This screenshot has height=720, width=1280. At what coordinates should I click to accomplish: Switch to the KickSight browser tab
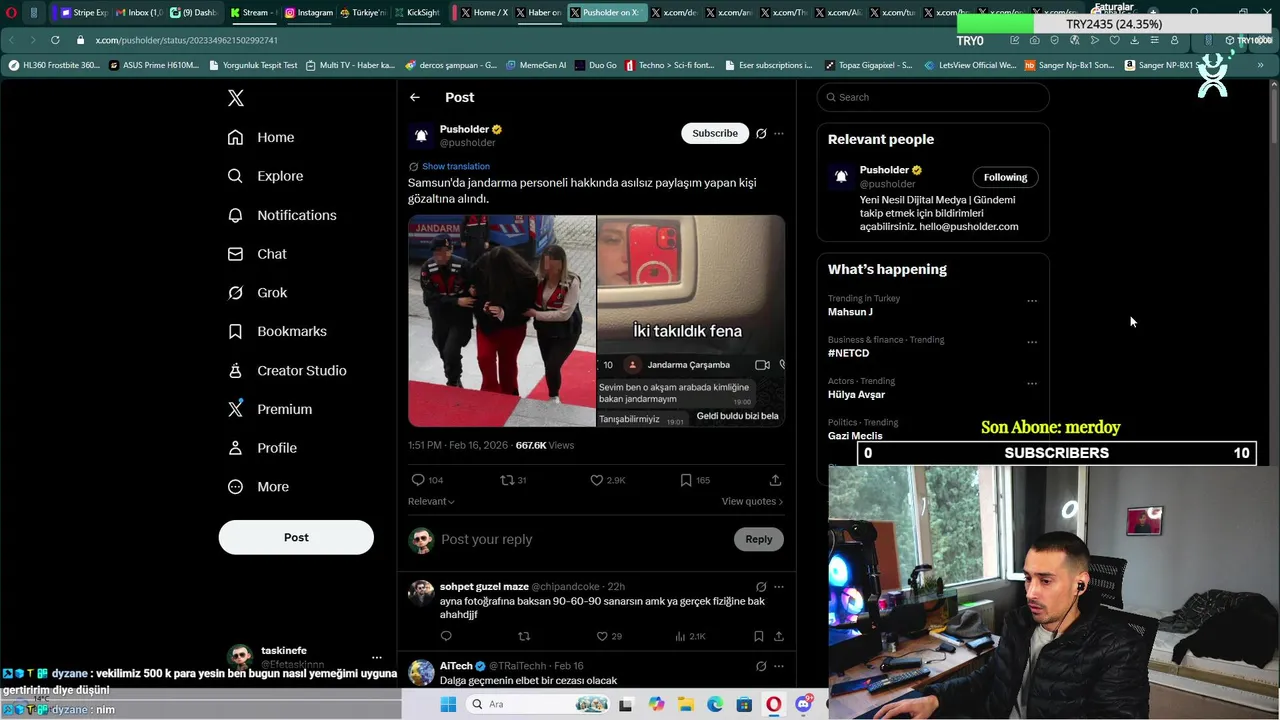416,13
